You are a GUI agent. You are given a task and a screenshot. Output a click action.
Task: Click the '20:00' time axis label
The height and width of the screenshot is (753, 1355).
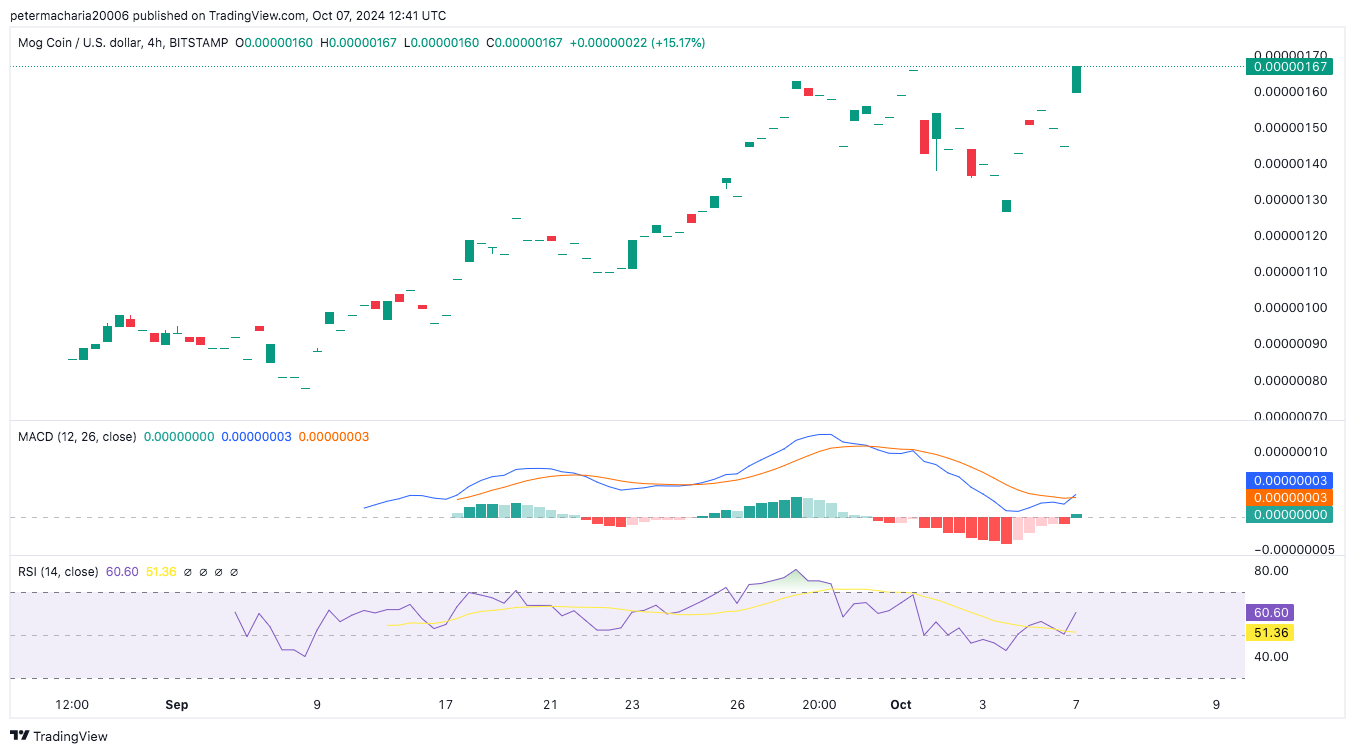(x=819, y=705)
